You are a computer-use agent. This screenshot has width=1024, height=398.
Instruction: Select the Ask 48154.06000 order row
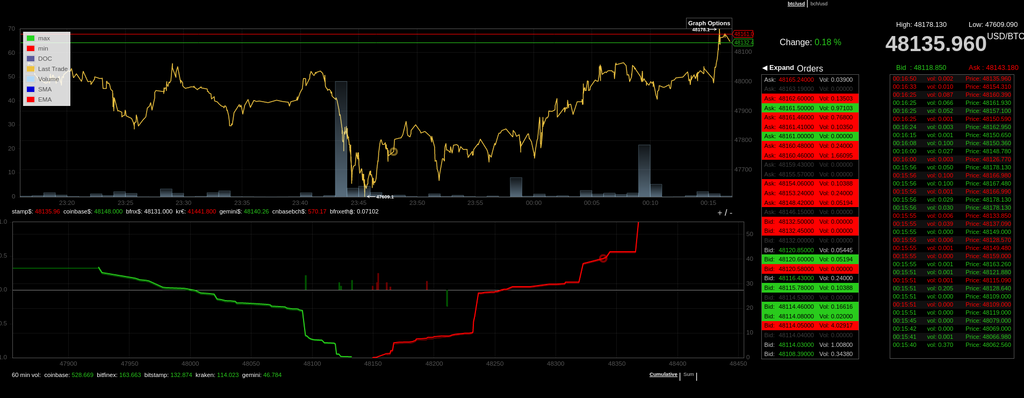tap(810, 184)
